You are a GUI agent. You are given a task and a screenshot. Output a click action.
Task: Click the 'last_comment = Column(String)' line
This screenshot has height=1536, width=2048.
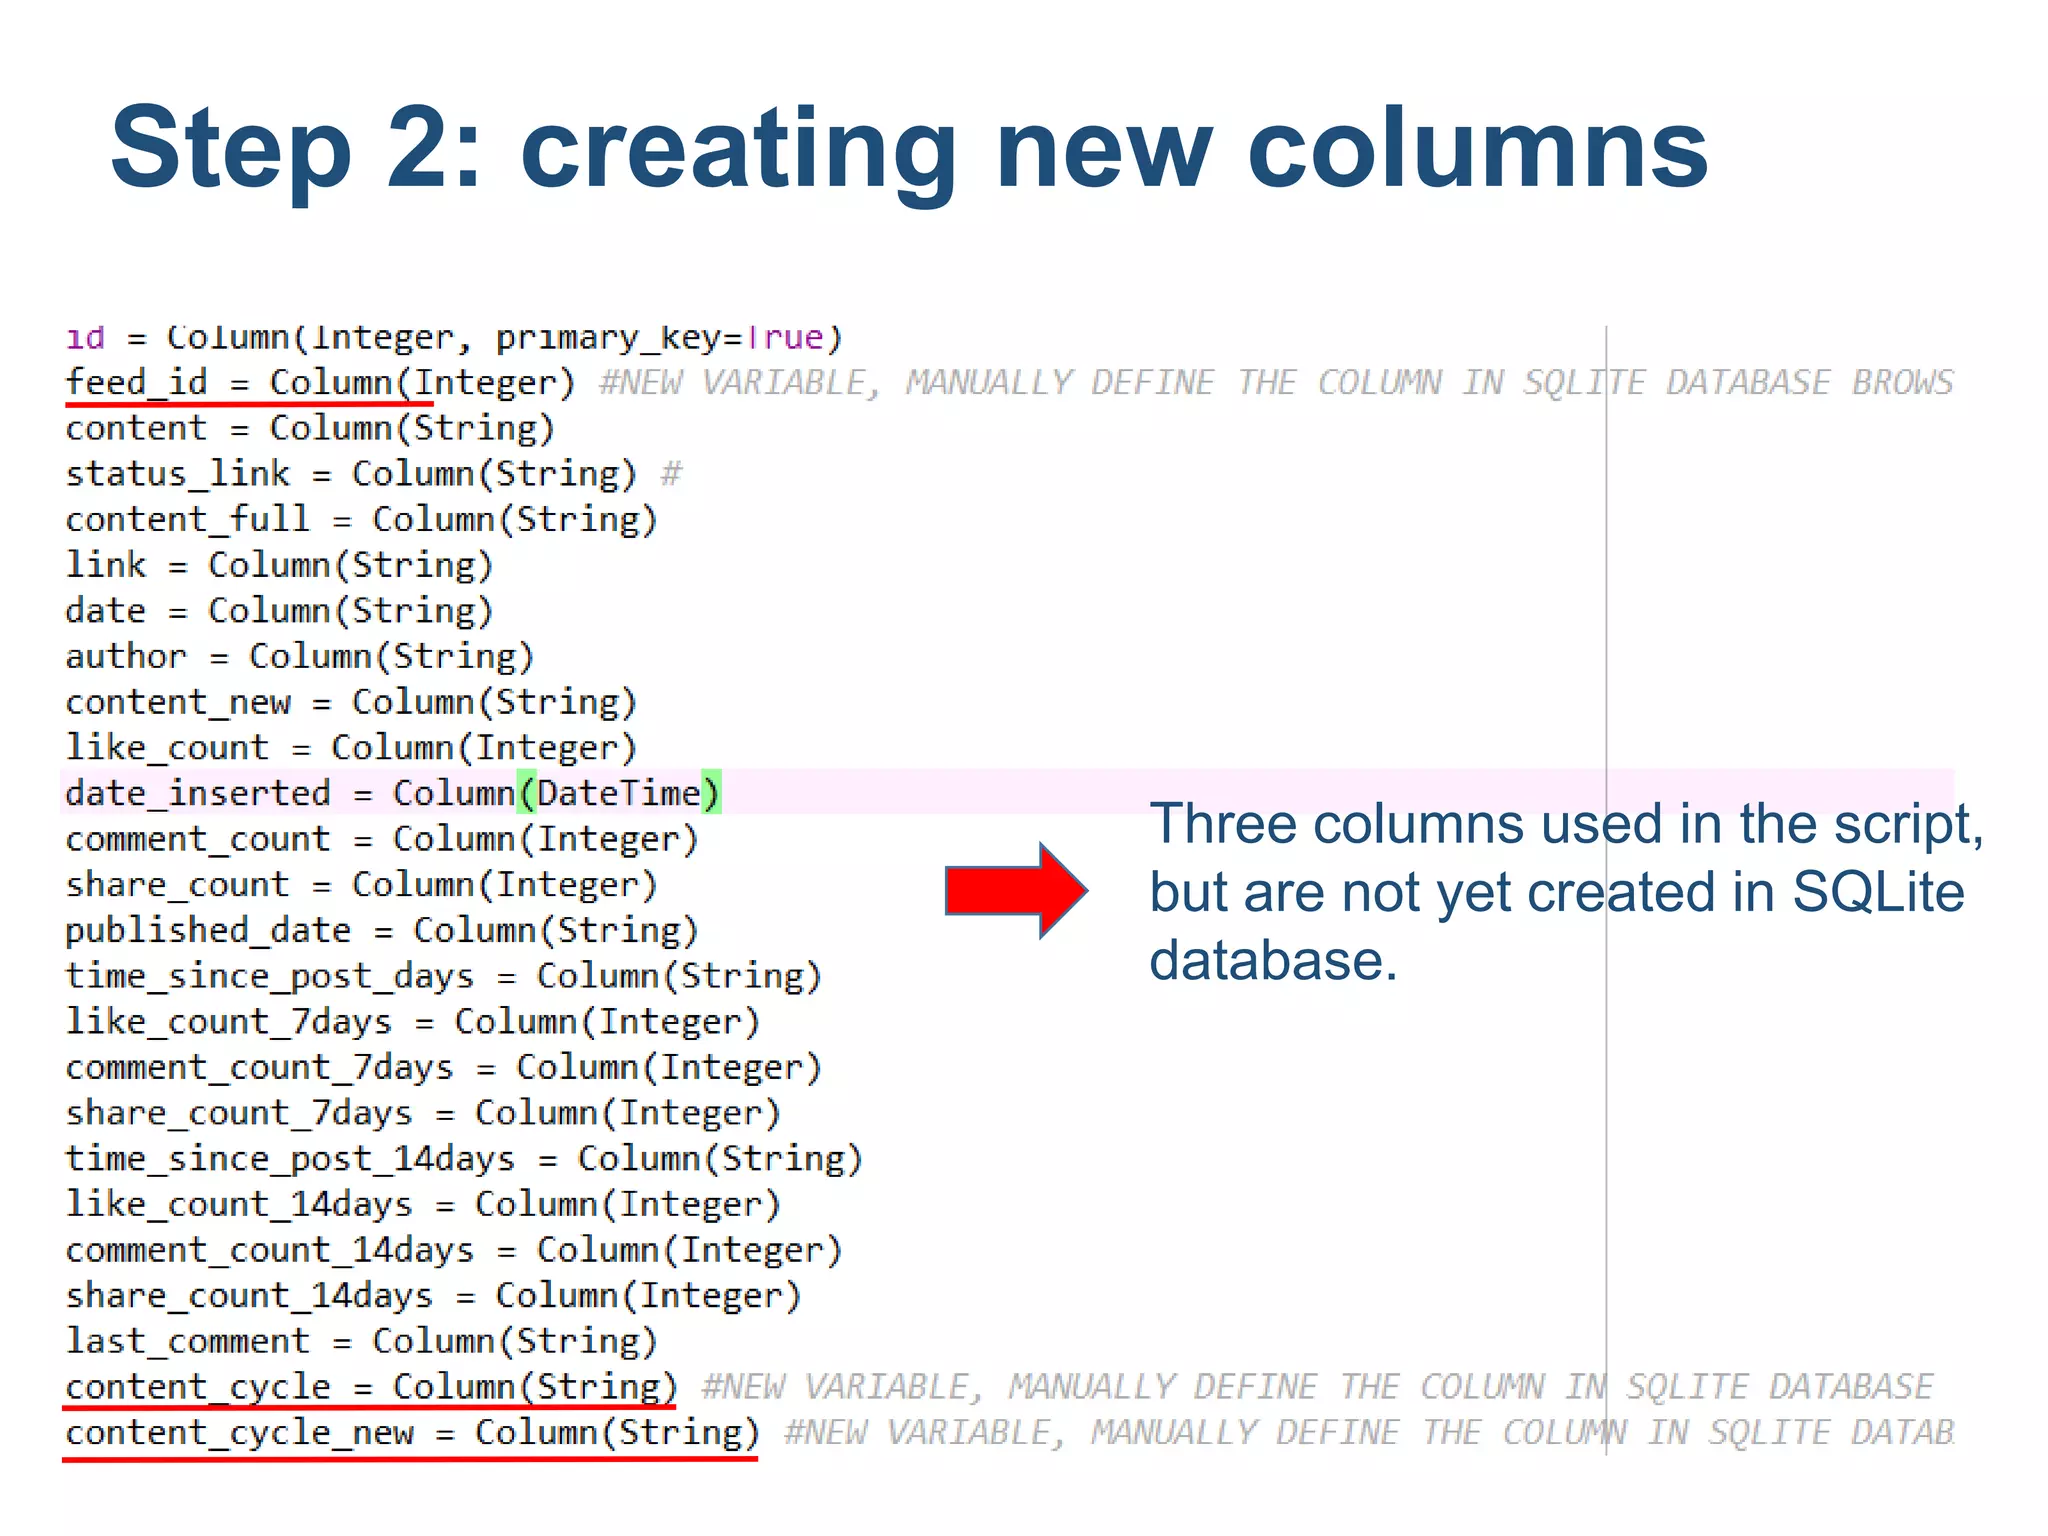click(x=361, y=1342)
